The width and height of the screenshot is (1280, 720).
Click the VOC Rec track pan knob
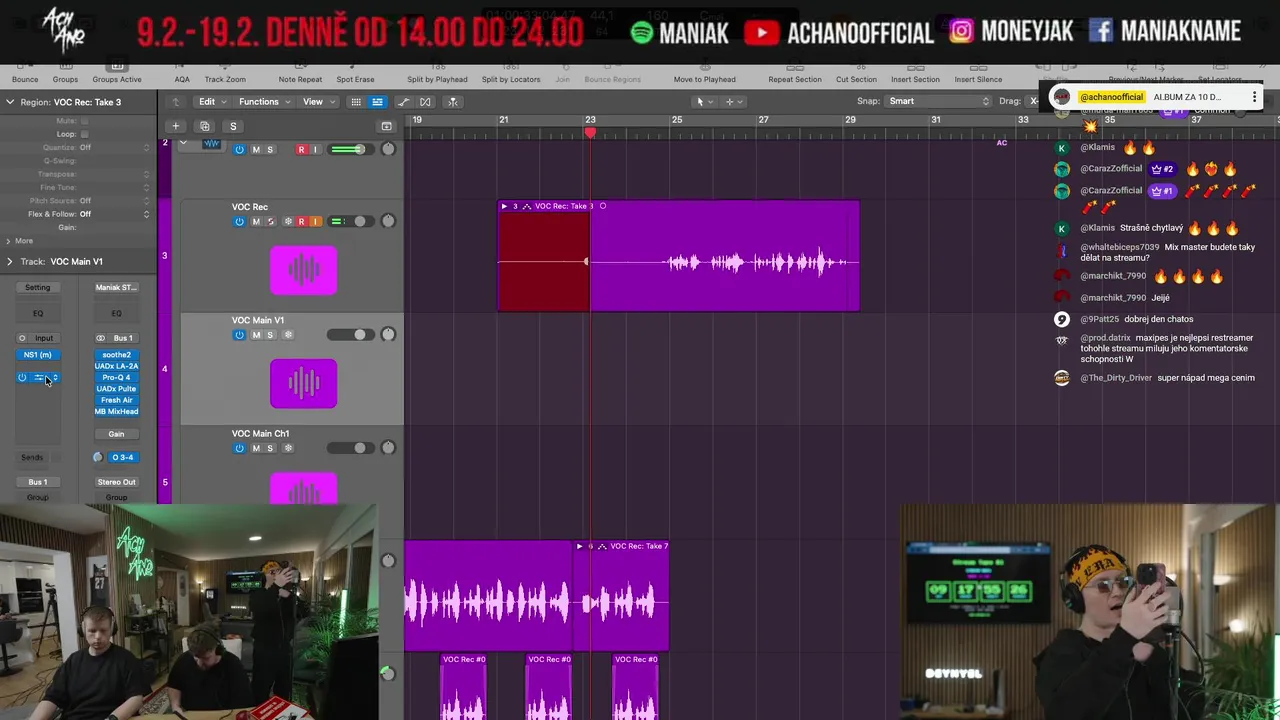pos(388,221)
